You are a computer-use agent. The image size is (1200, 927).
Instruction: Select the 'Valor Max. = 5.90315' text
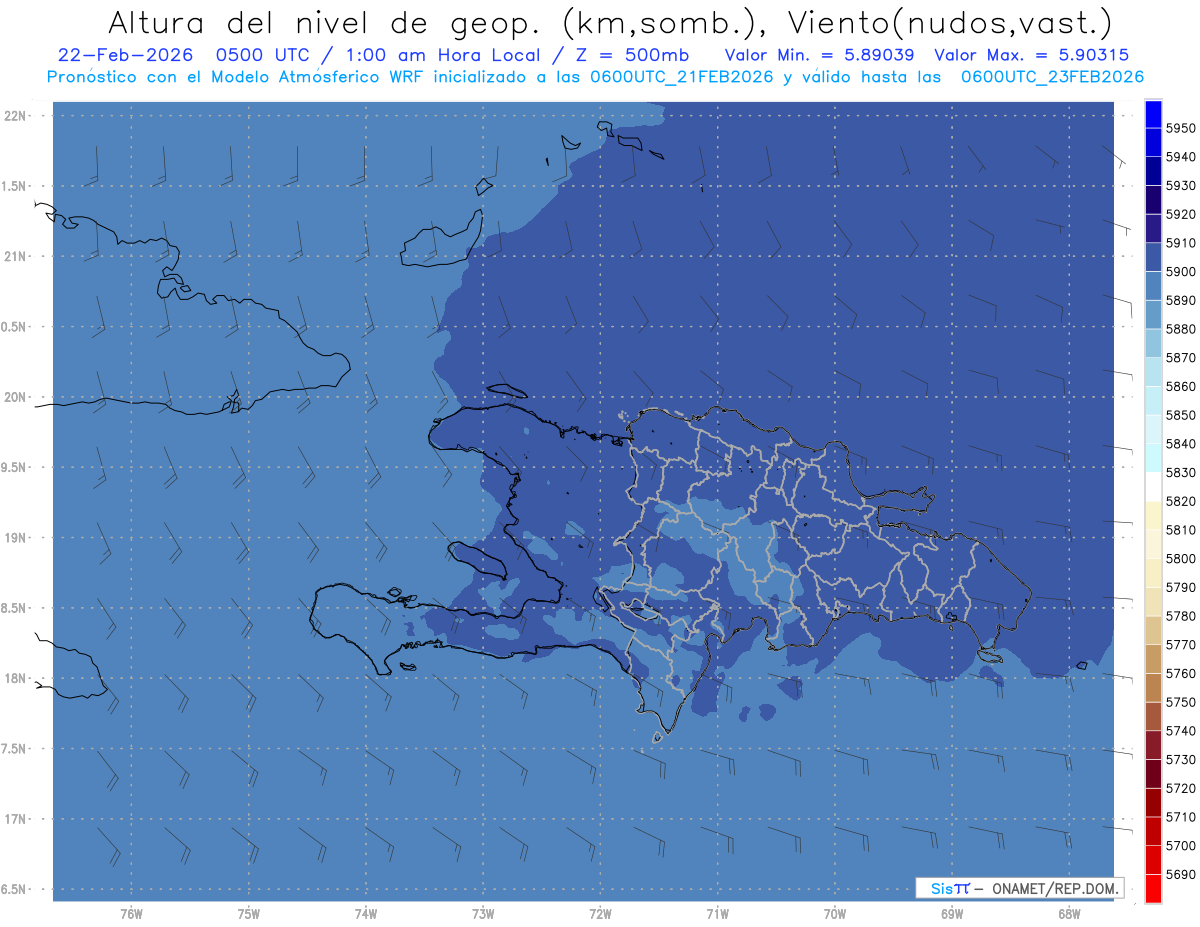point(1032,55)
